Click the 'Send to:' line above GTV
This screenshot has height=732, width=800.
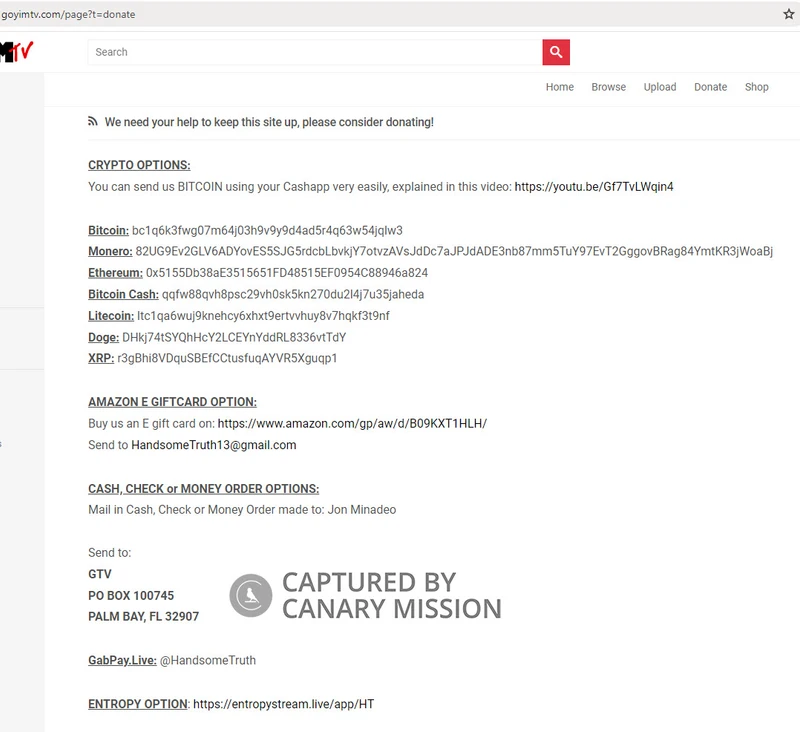[x=110, y=552]
